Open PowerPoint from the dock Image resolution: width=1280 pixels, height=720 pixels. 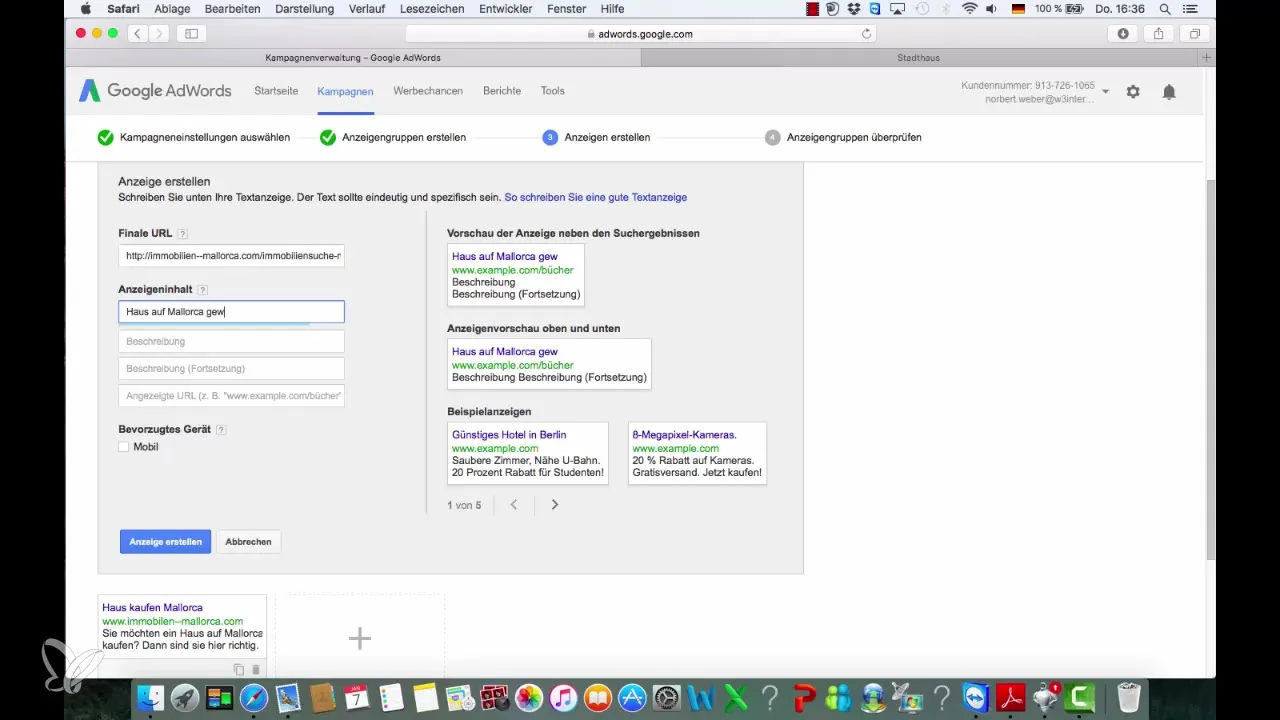pos(806,697)
